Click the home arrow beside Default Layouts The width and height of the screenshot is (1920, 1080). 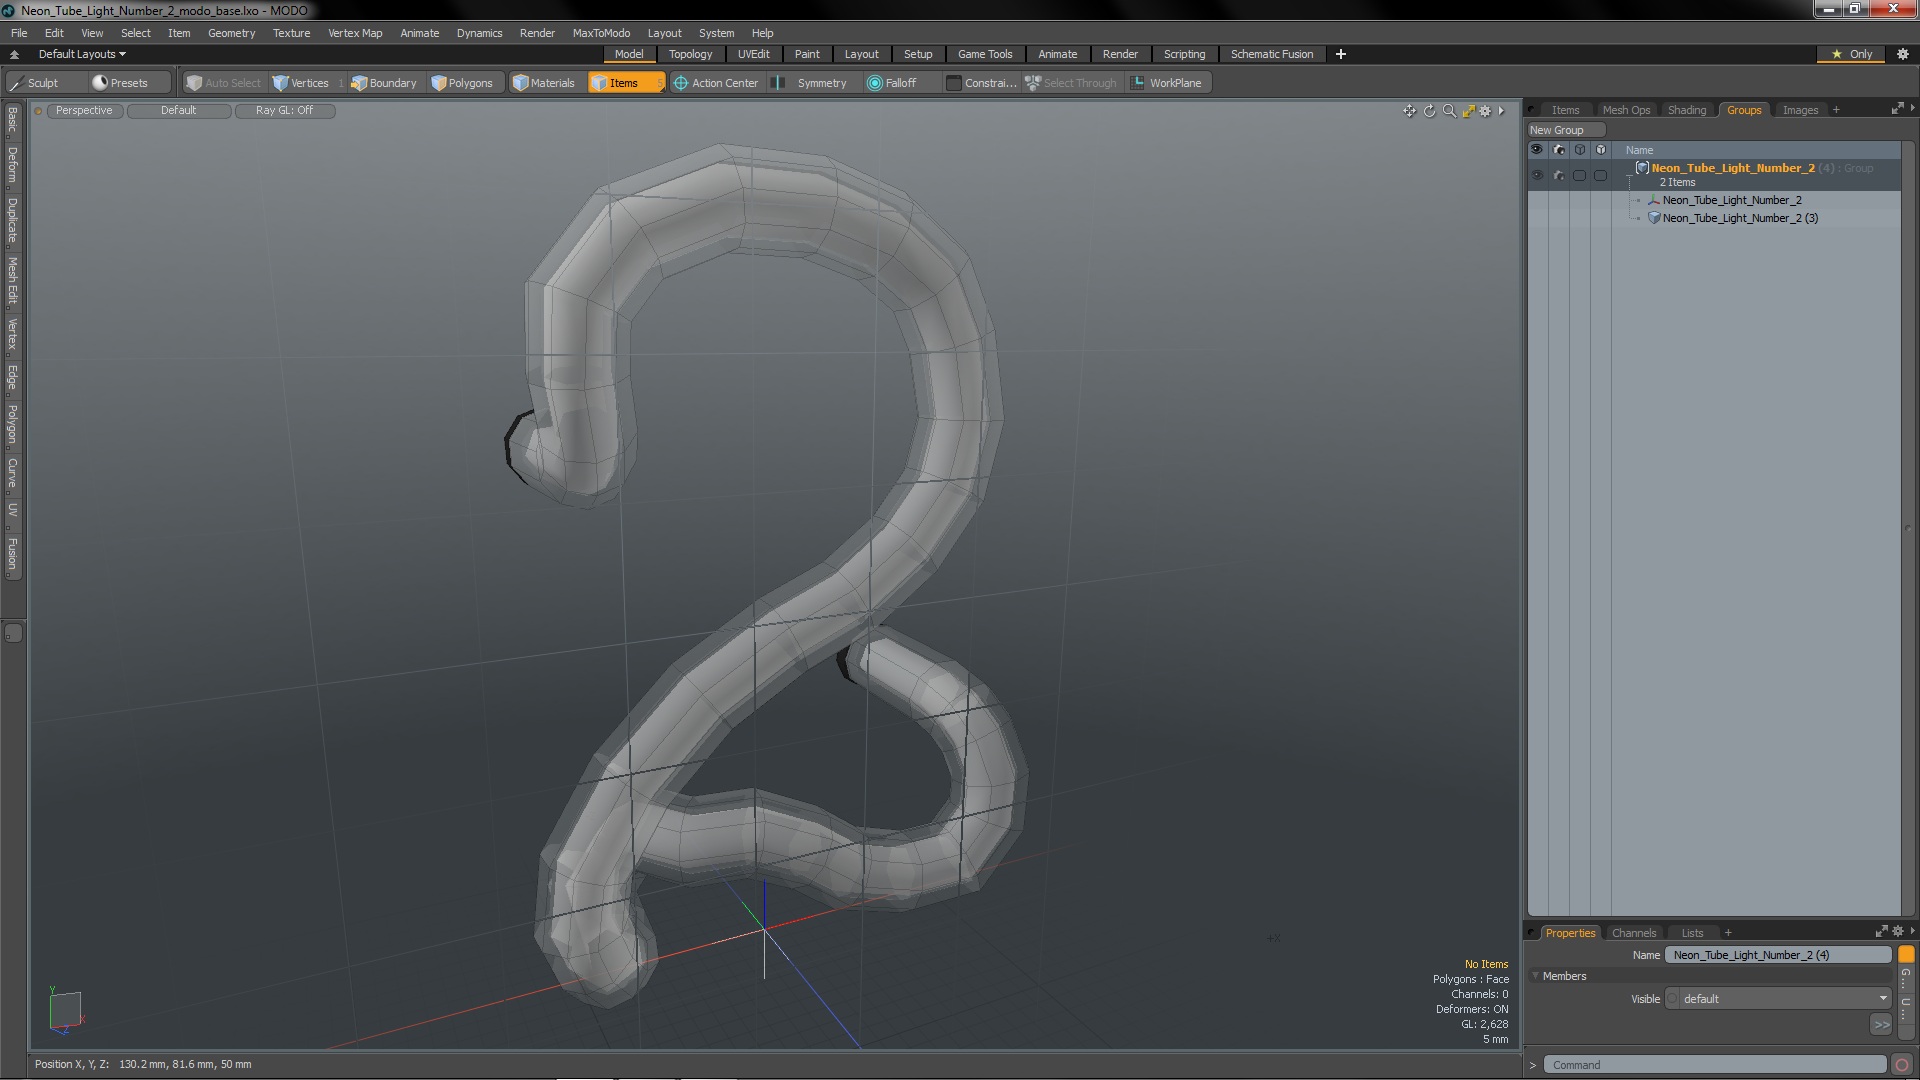click(x=14, y=54)
